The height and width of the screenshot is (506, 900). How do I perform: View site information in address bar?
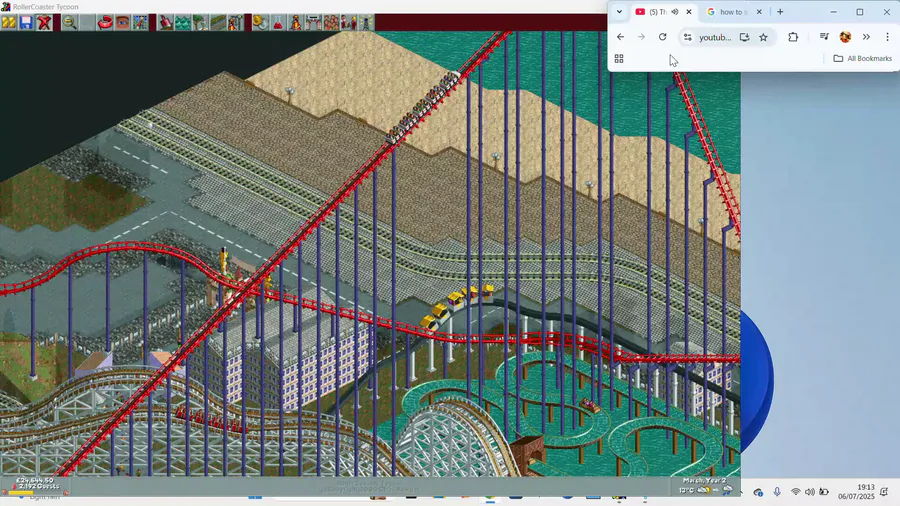coord(687,37)
